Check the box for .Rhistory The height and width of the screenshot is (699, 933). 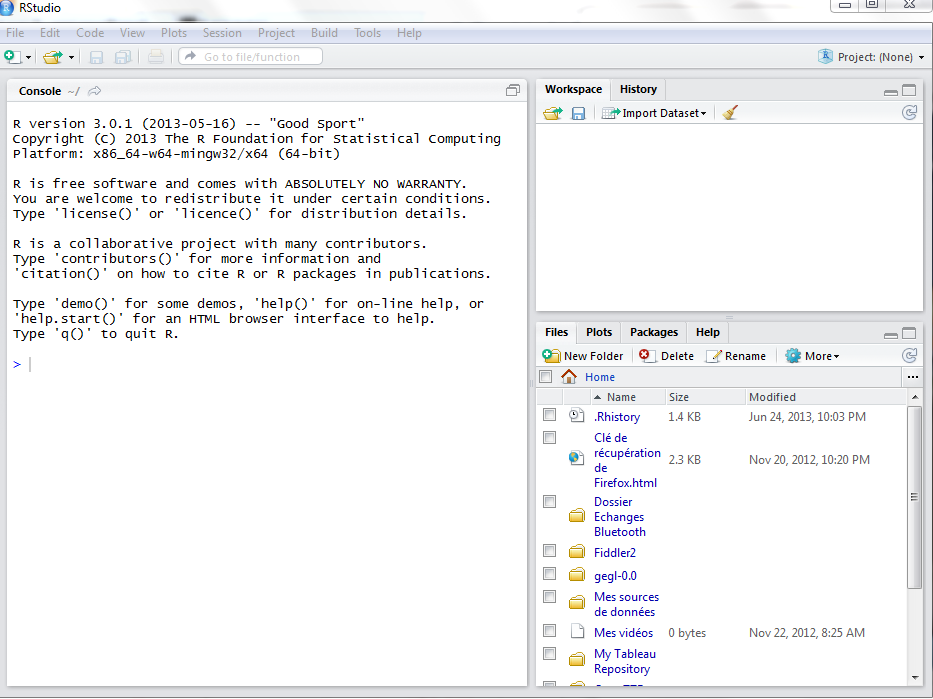pos(550,415)
